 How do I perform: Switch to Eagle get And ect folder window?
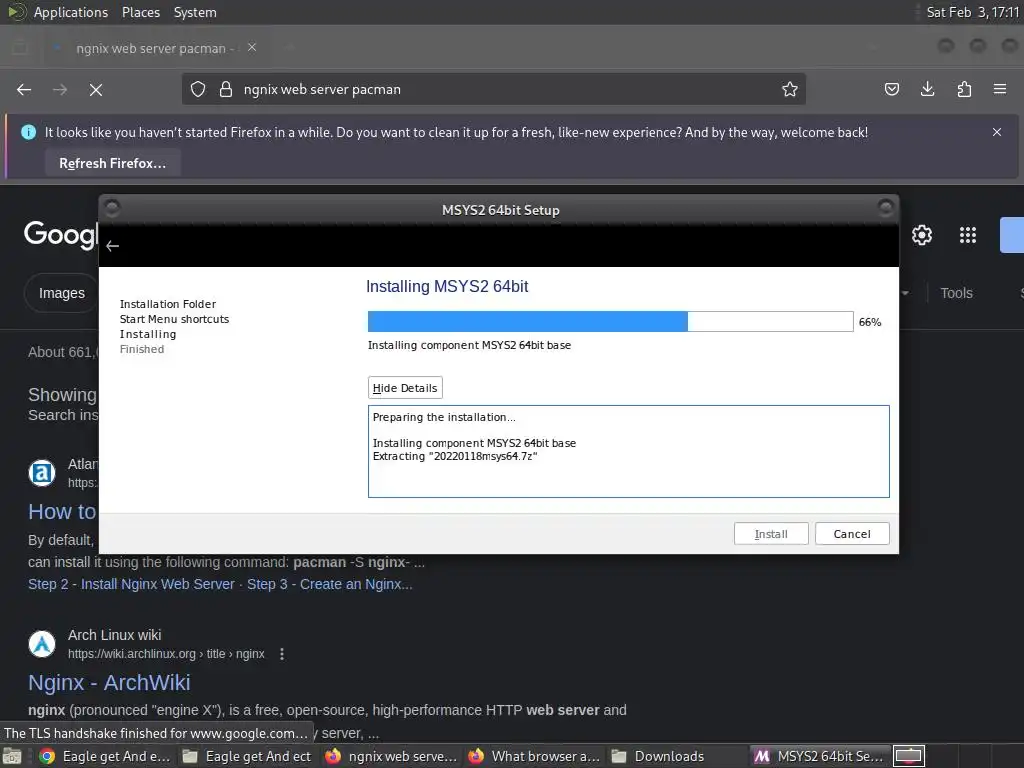[x=247, y=756]
